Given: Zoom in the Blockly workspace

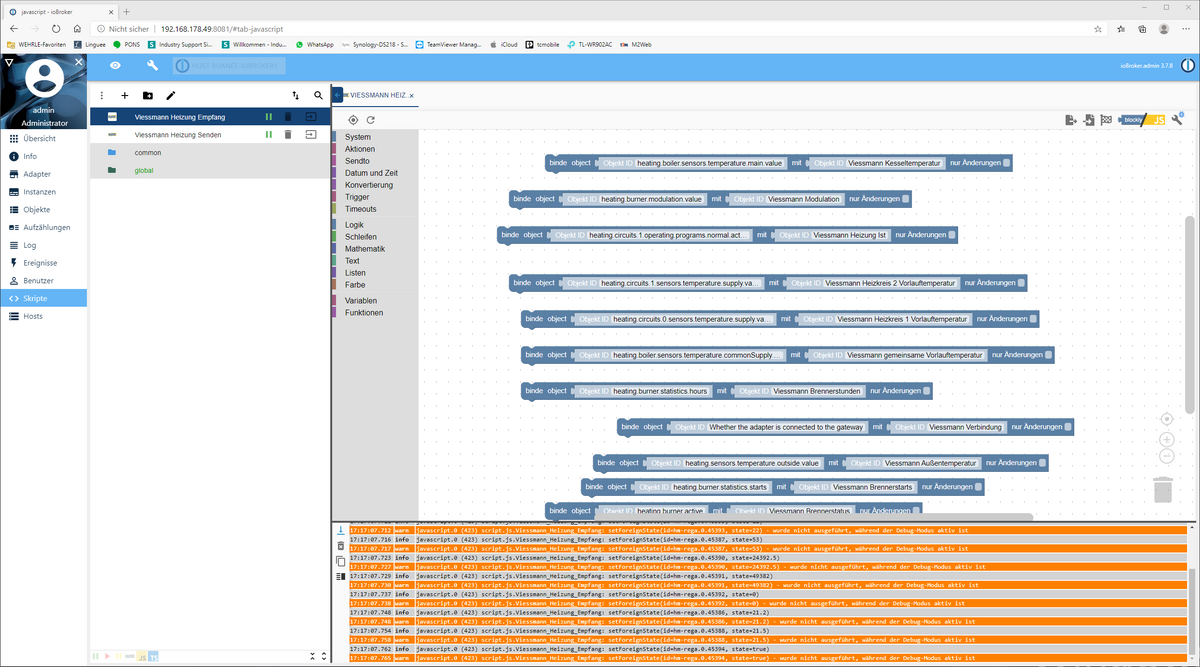Looking at the screenshot, I should coord(1166,439).
